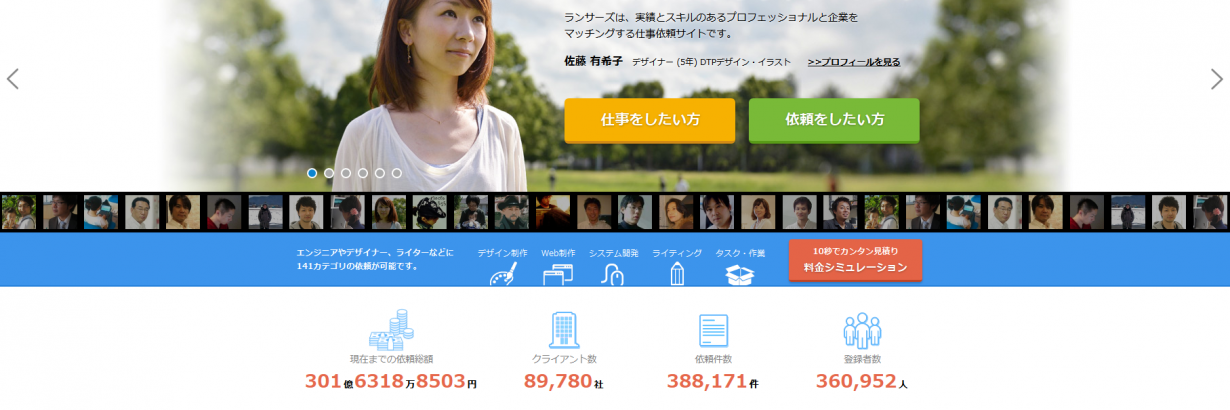Click the 360,952 人 registered count
1230x410 pixels.
coord(862,381)
